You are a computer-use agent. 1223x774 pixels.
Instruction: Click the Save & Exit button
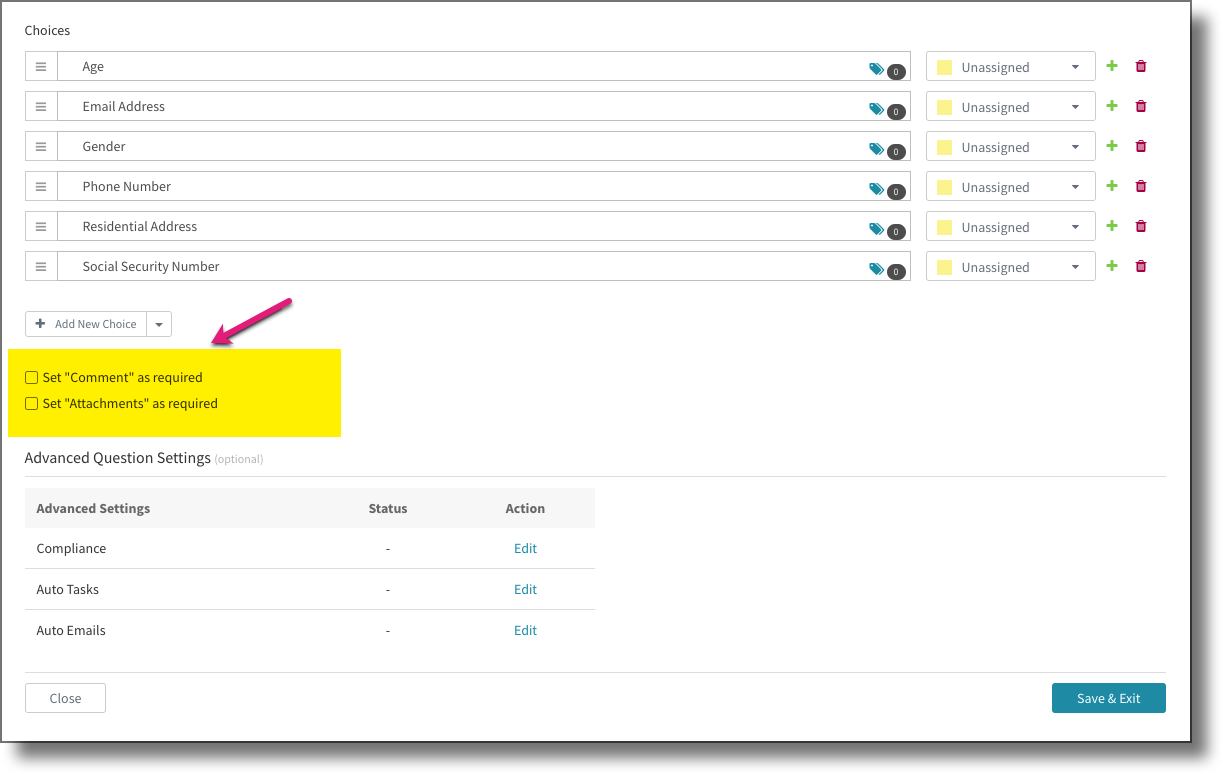1108,698
